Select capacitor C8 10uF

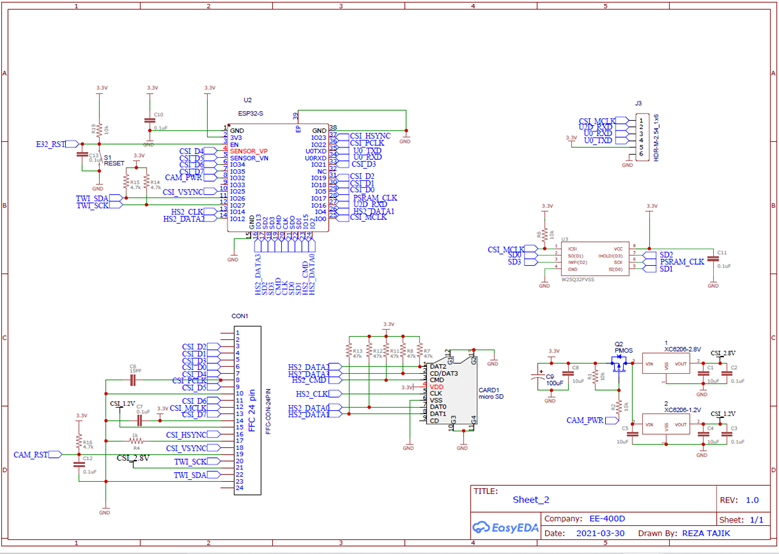click(566, 375)
